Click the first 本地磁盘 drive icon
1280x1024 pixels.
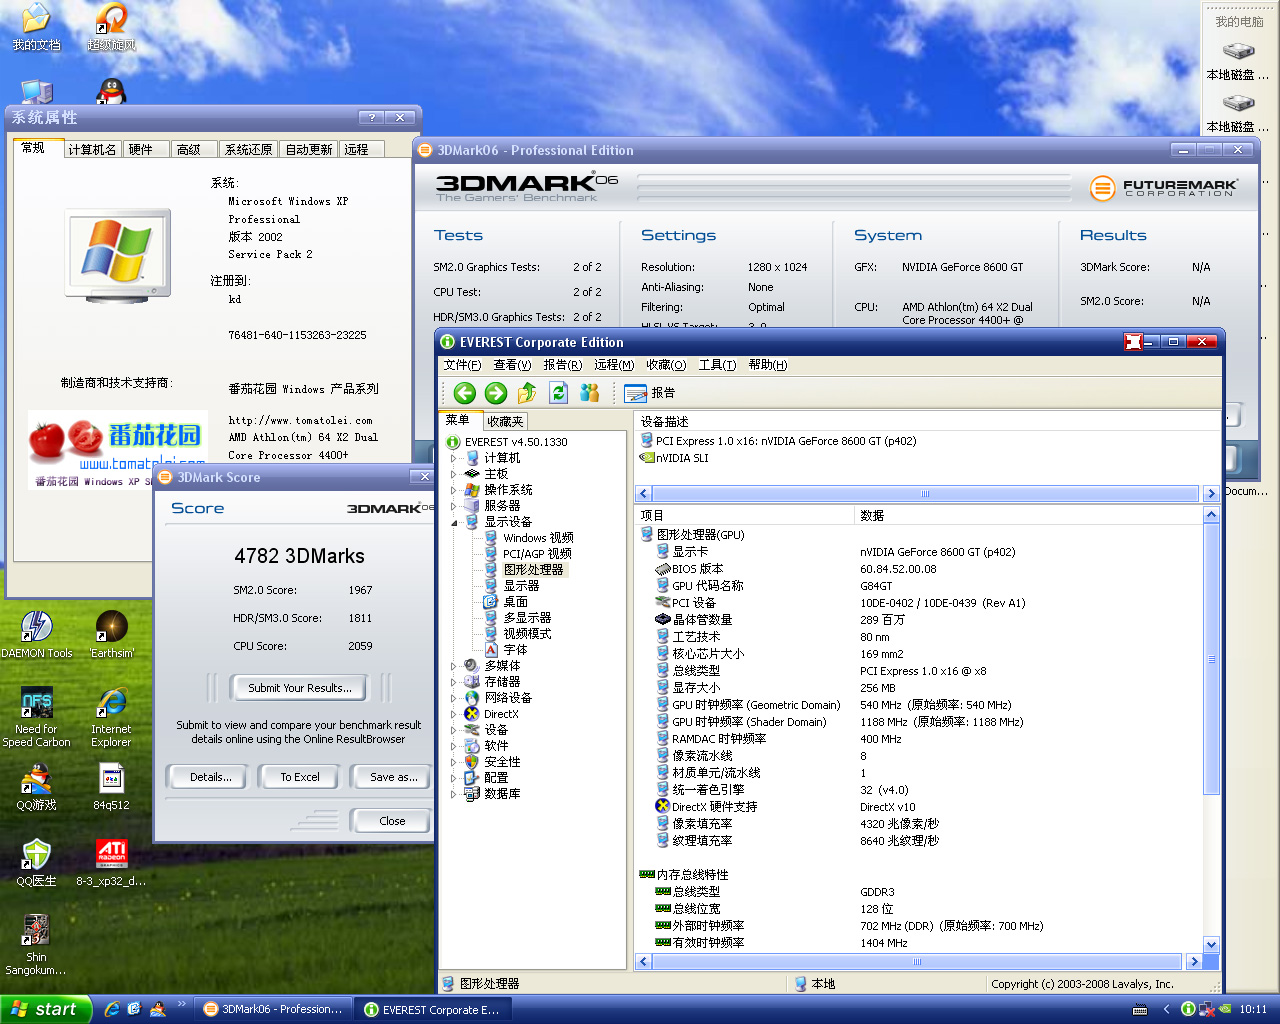tap(1238, 60)
